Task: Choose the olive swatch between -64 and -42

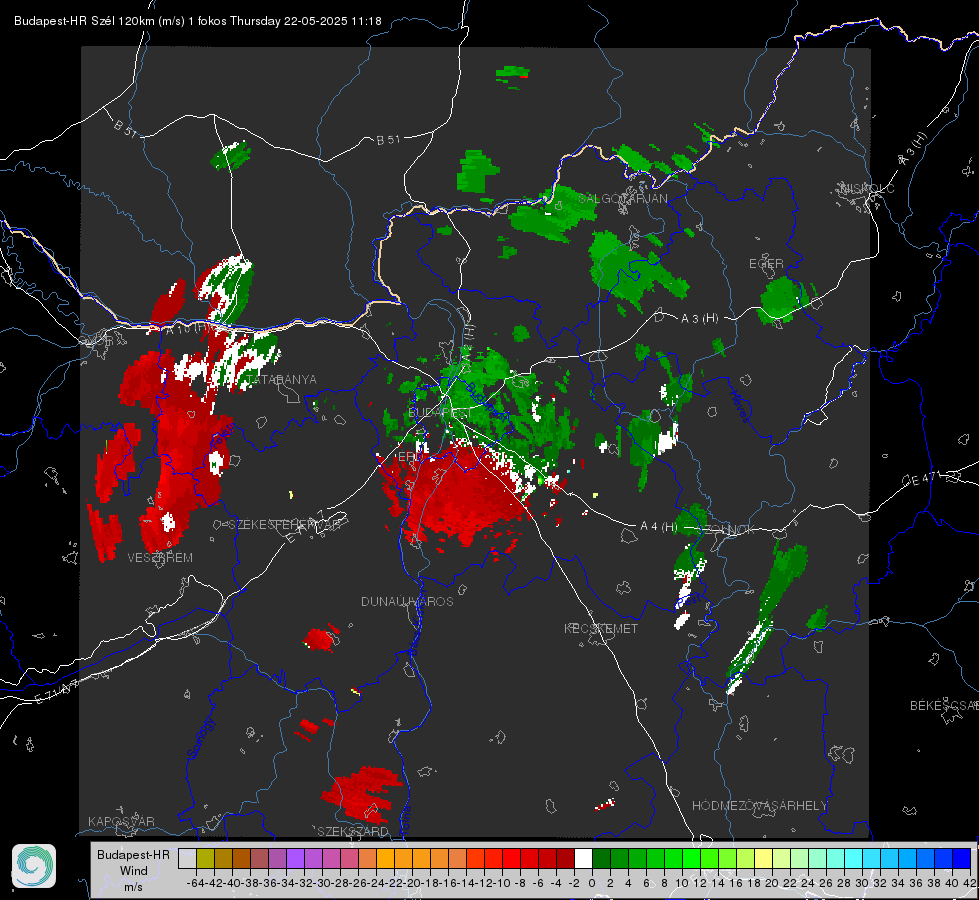Action: 205,858
